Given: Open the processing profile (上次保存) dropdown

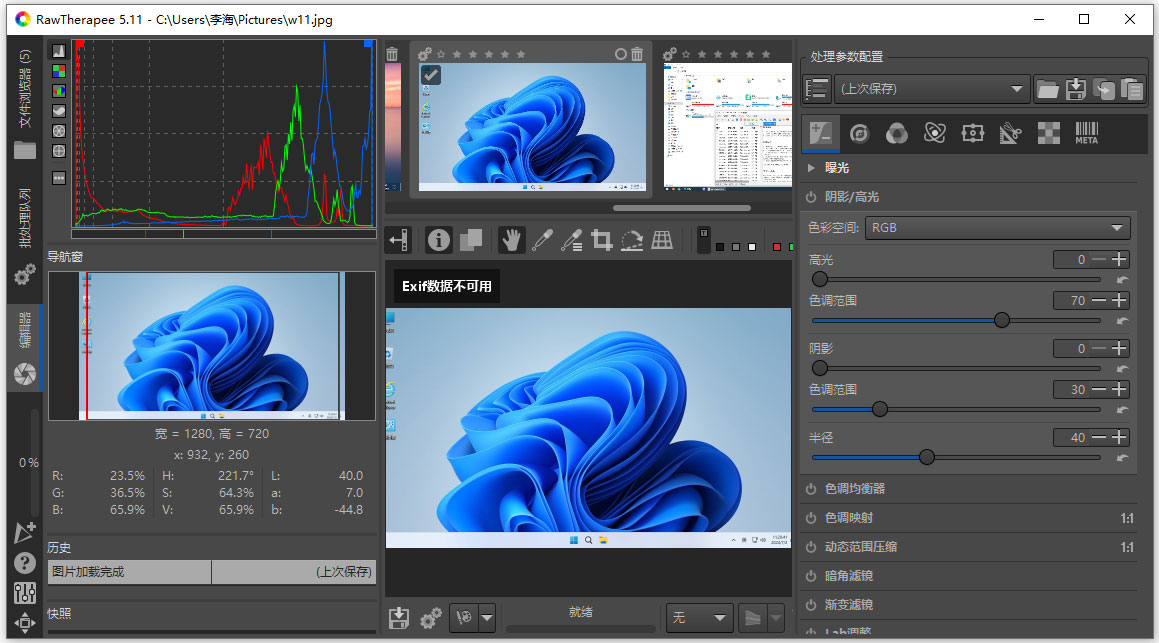Looking at the screenshot, I should tap(931, 89).
